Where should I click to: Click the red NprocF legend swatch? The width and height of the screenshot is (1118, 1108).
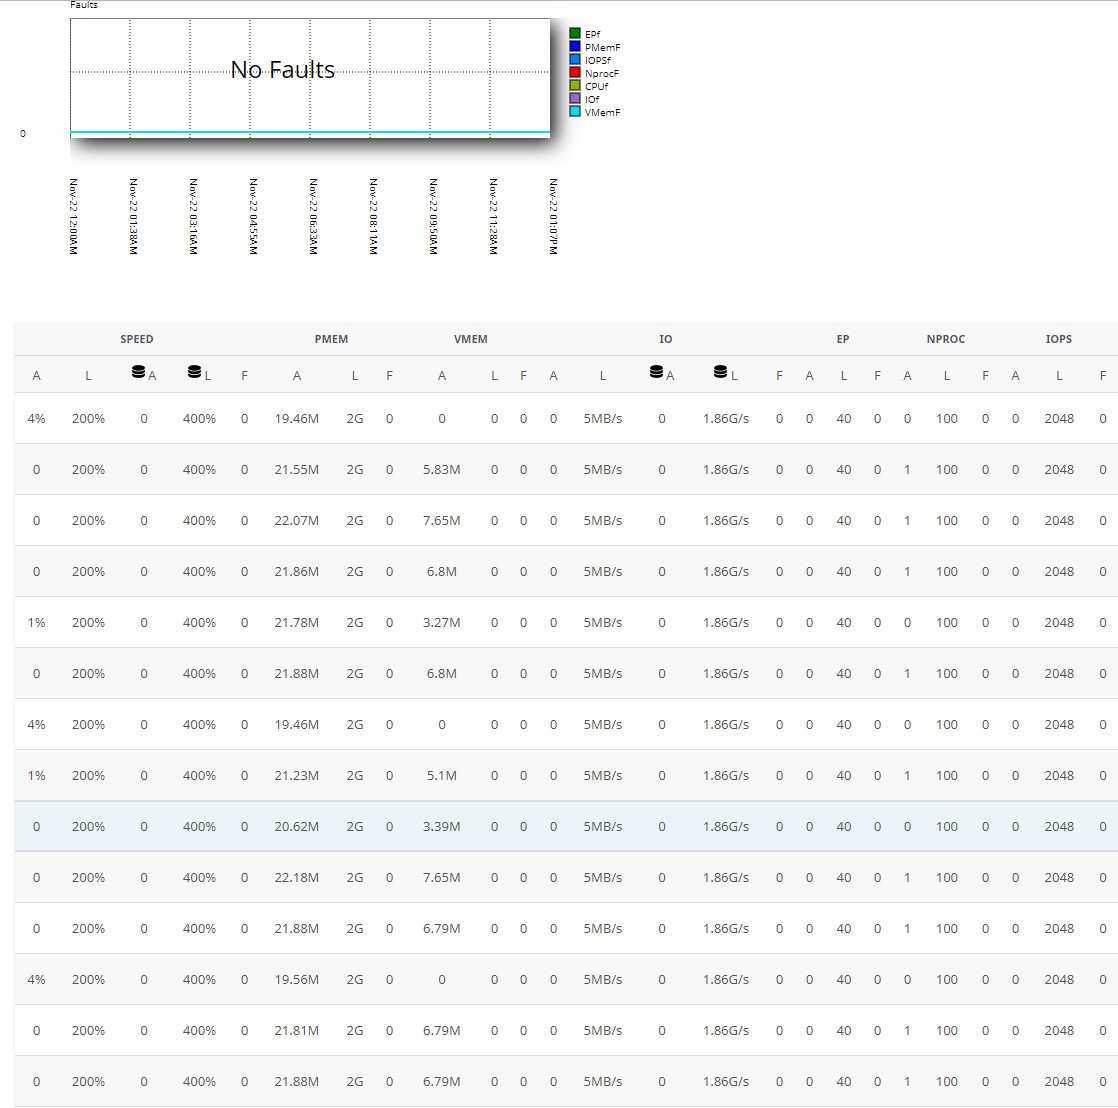(x=575, y=73)
